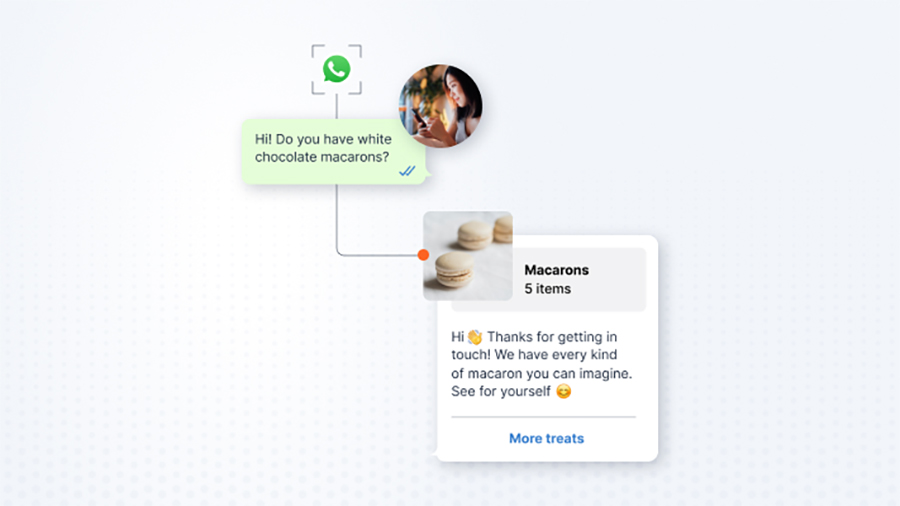Screen dimensions: 900x506
Task: Click the "Hi! Do you have white" text line
Action: [x=323, y=139]
